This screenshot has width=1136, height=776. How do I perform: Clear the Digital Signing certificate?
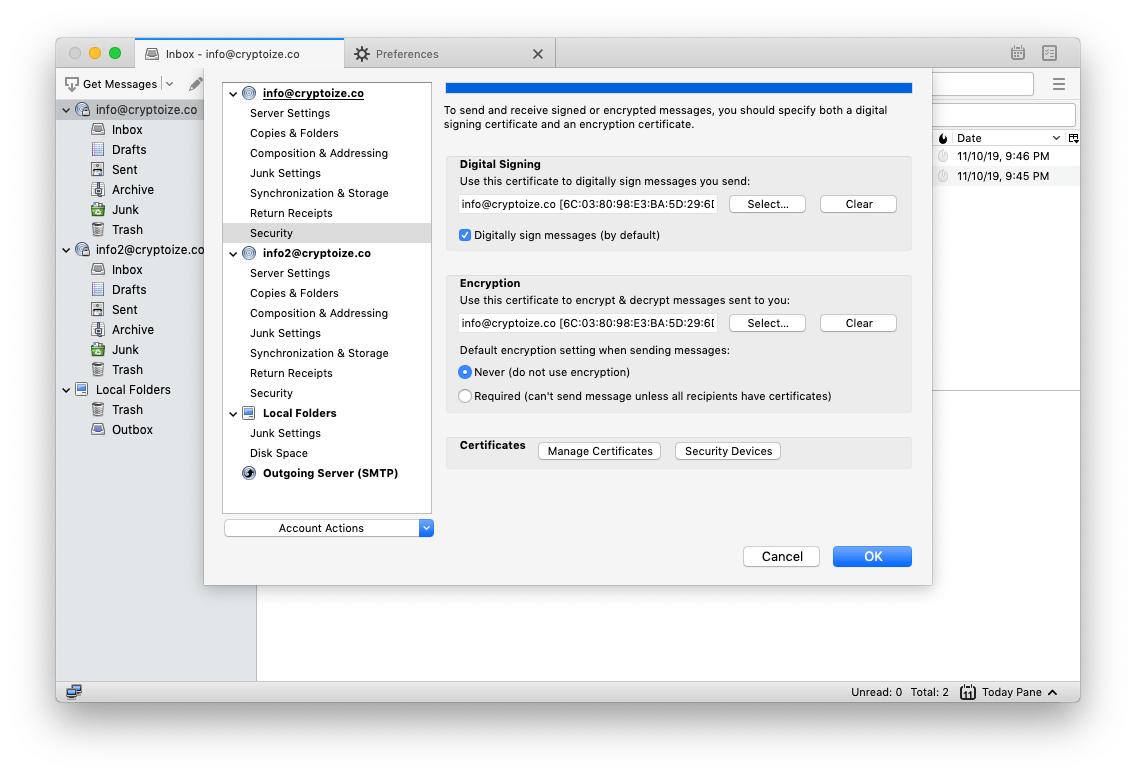click(859, 204)
